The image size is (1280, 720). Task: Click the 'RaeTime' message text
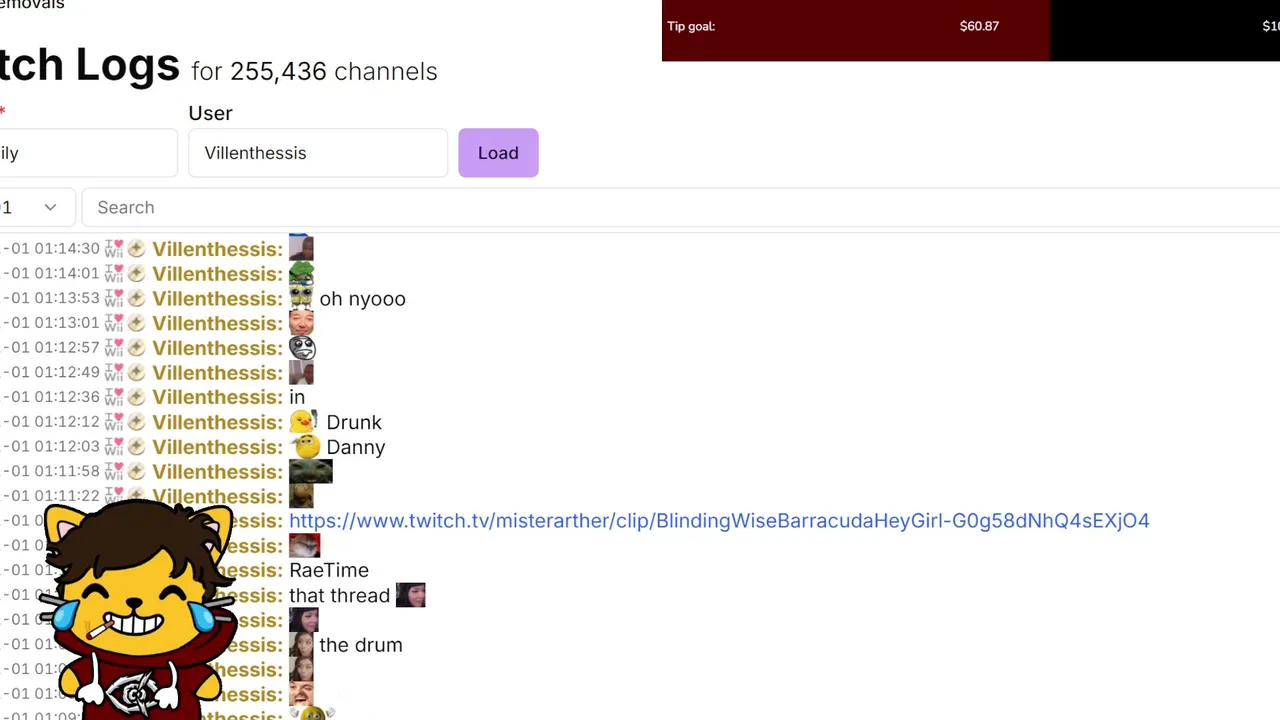[x=329, y=570]
